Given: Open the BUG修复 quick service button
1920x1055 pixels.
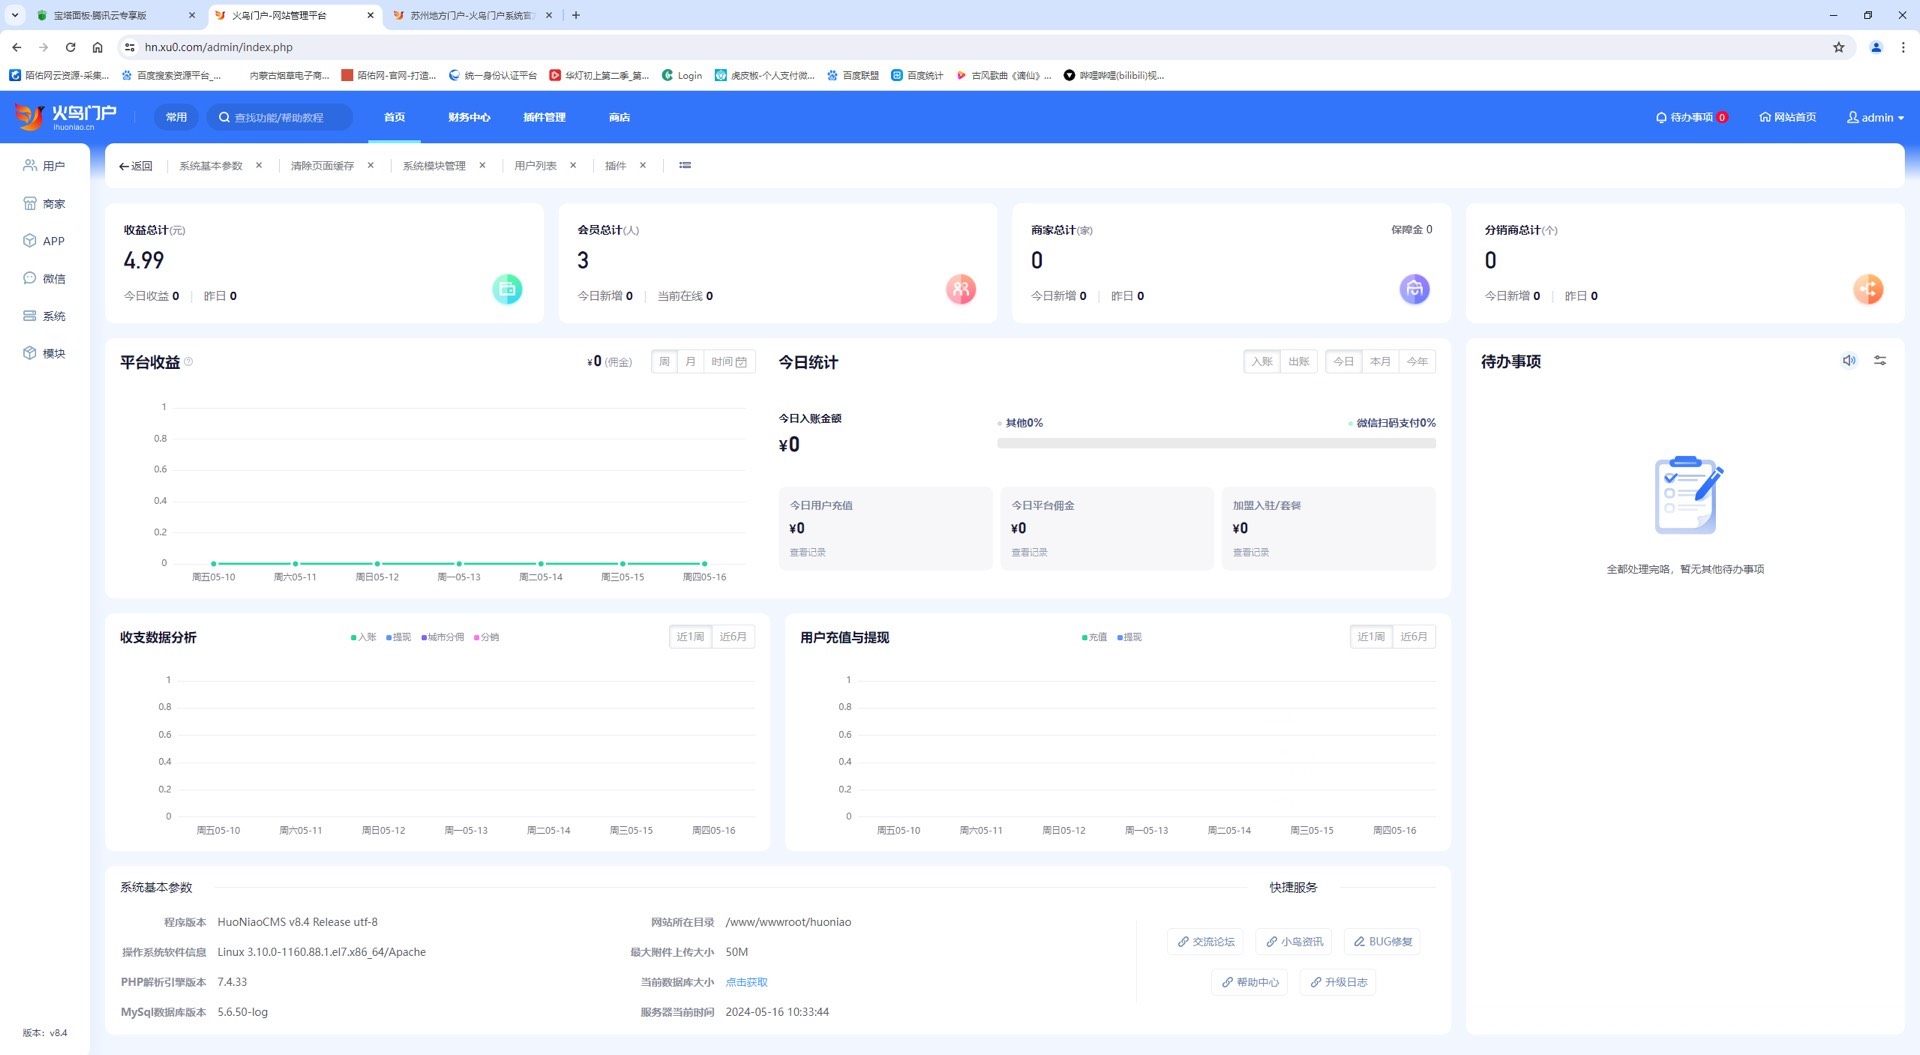Looking at the screenshot, I should coord(1382,942).
